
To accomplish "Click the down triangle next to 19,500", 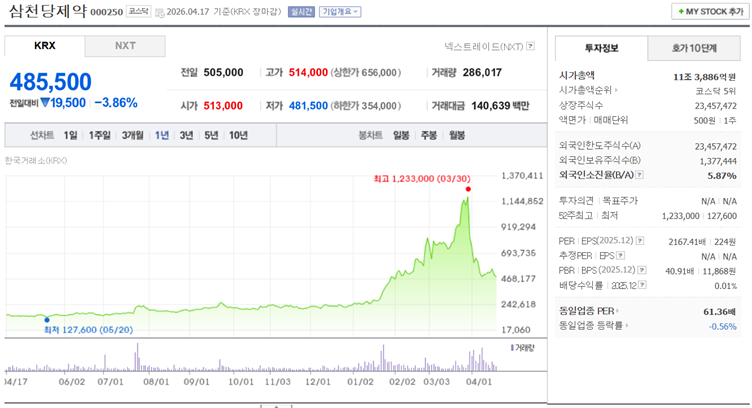I will pos(45,103).
